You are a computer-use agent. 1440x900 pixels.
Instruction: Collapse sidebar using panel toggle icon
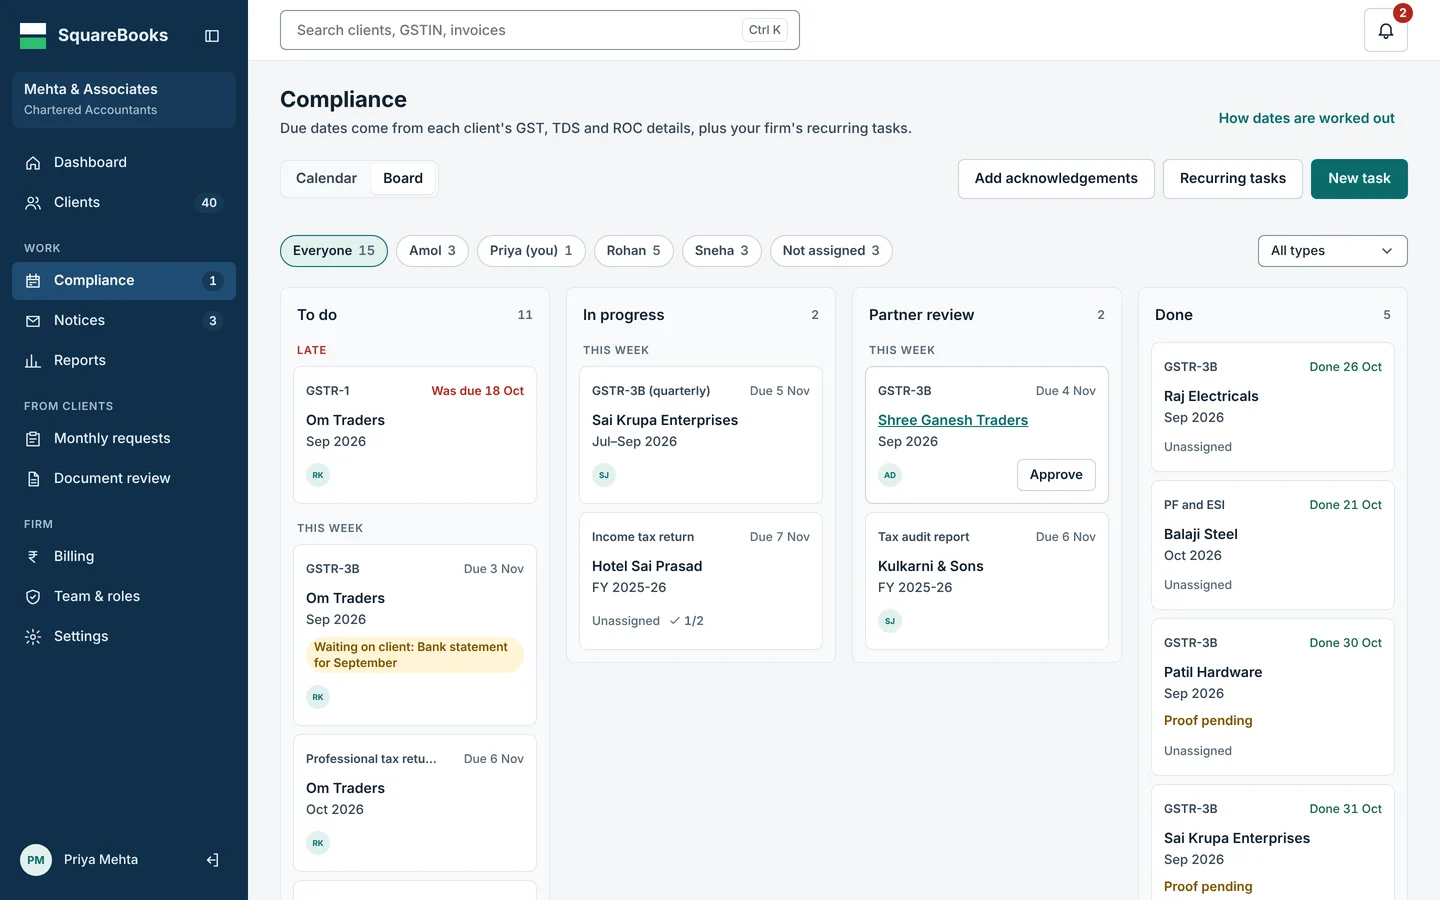(212, 36)
